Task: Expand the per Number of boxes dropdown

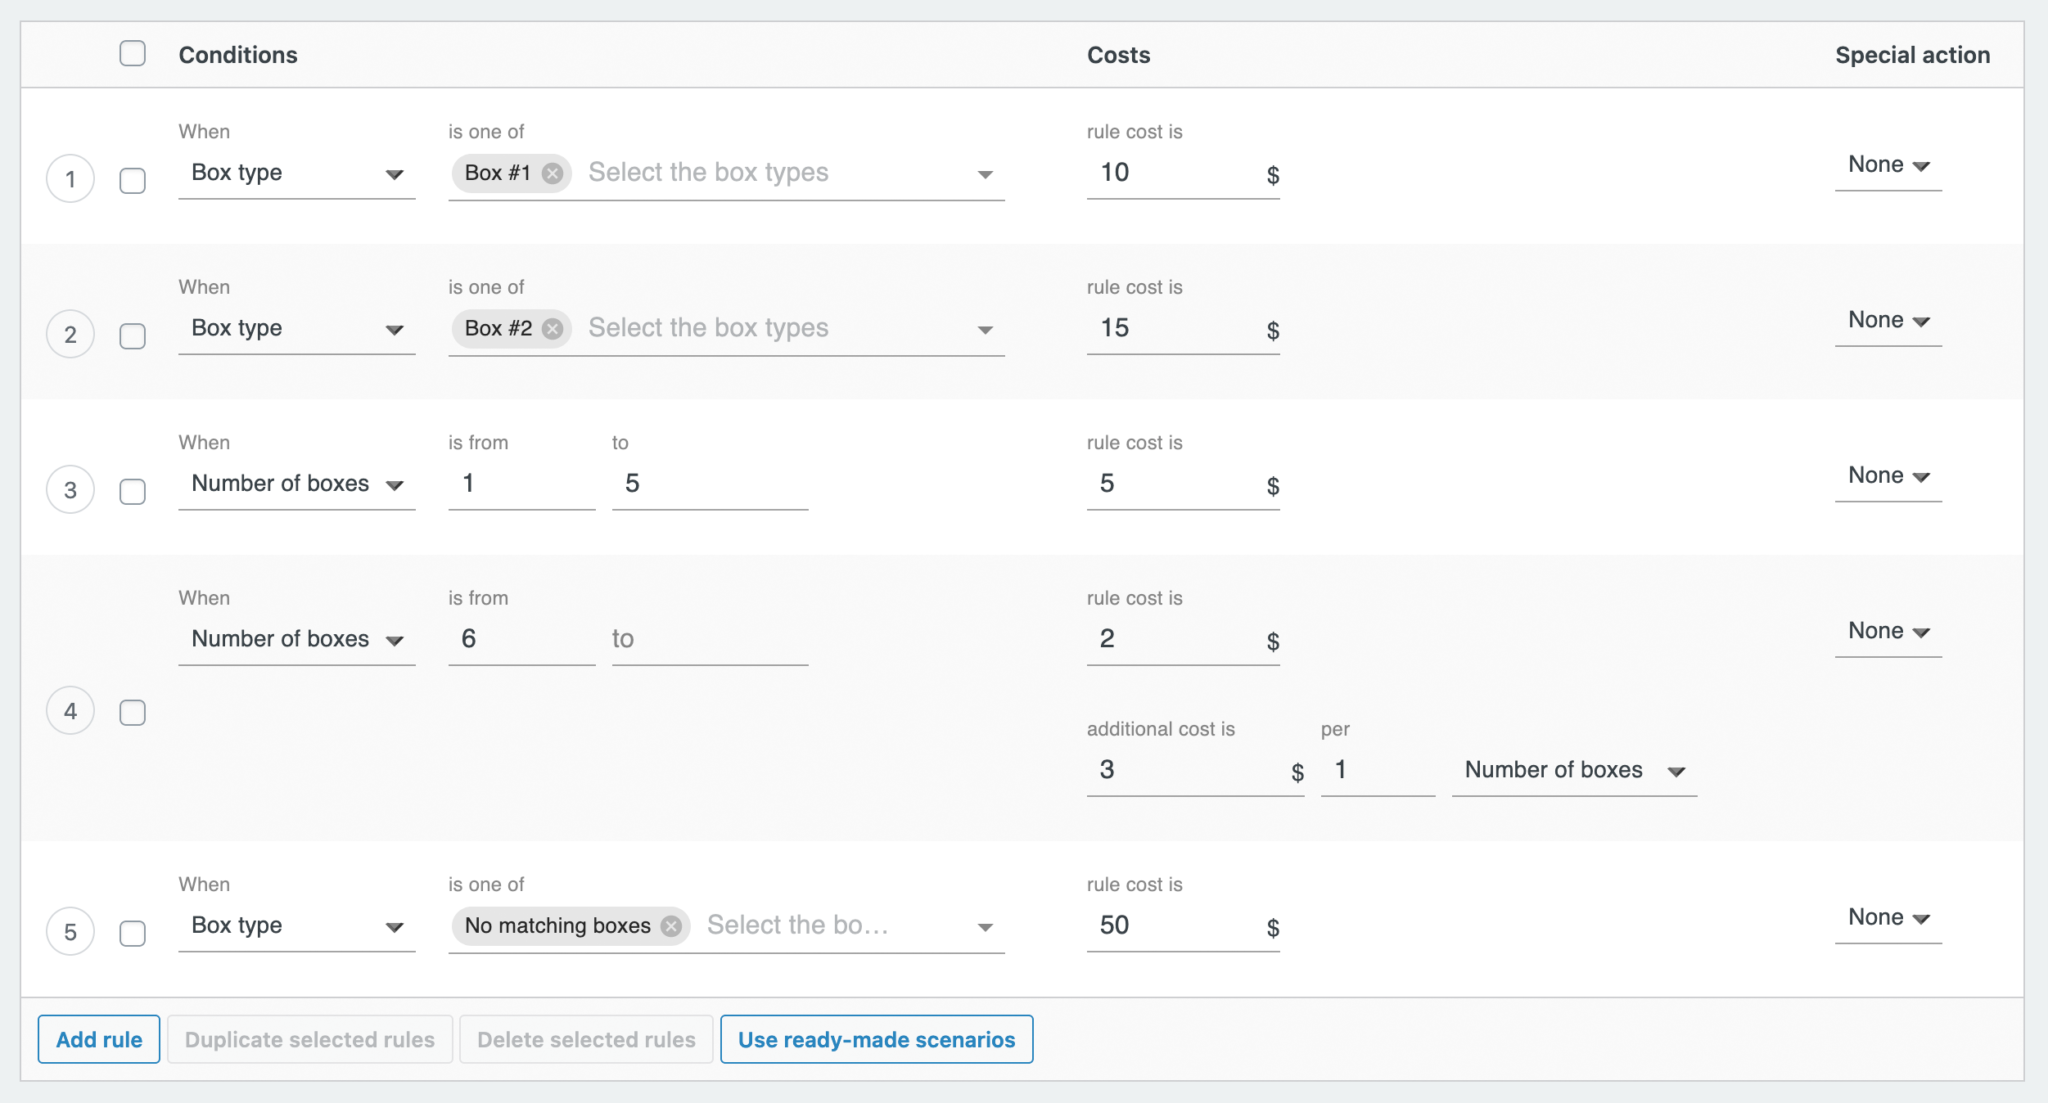Action: (1573, 770)
